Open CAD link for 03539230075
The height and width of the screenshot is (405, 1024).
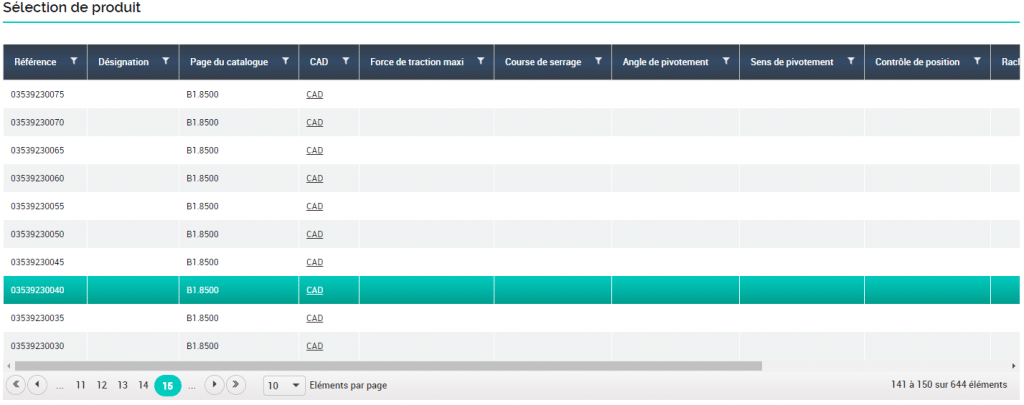tap(314, 94)
